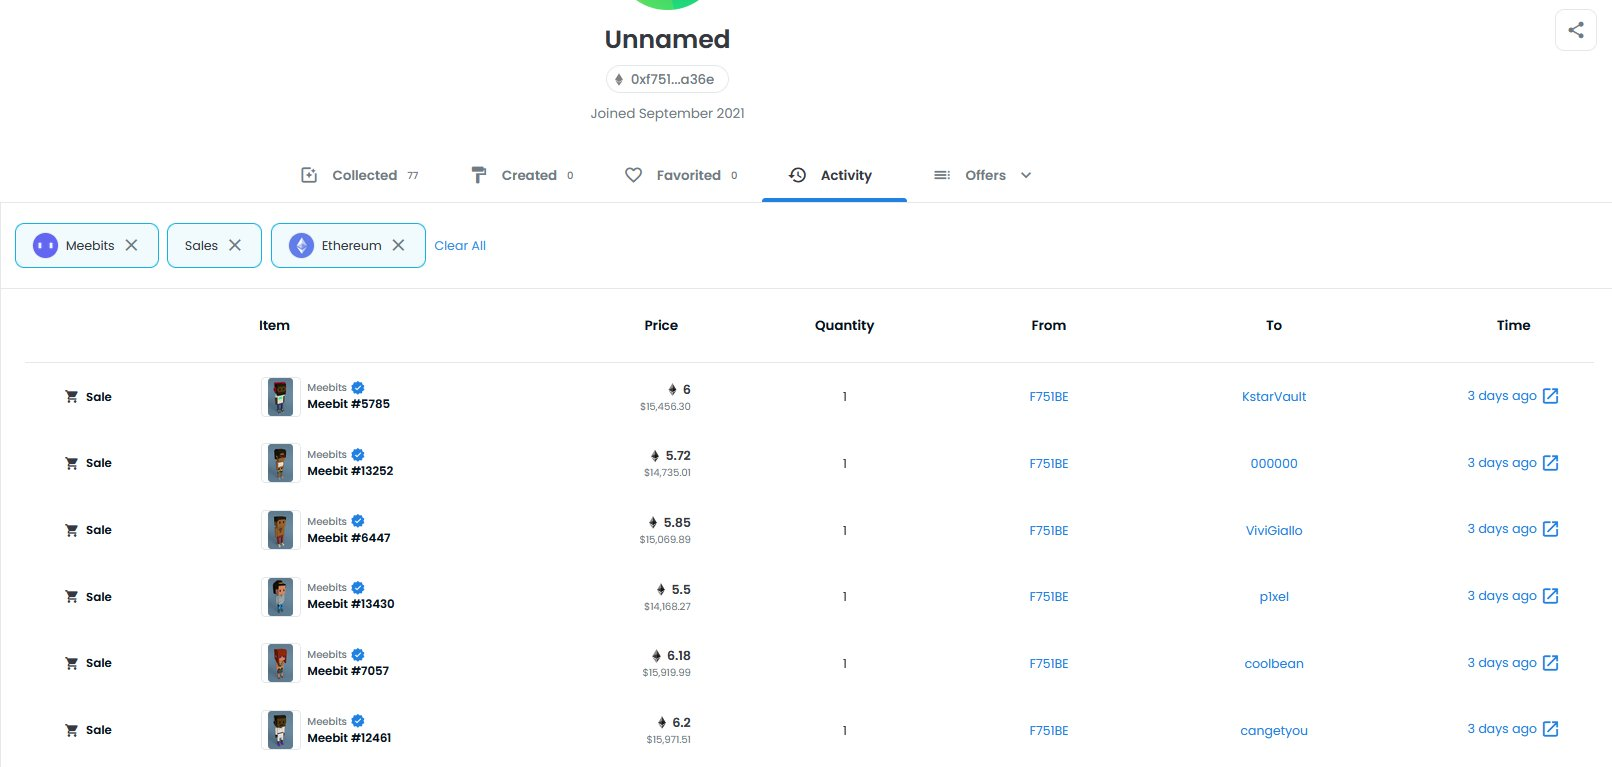Remove the Sales filter chip
Viewport: 1612px width, 767px height.
(x=235, y=245)
